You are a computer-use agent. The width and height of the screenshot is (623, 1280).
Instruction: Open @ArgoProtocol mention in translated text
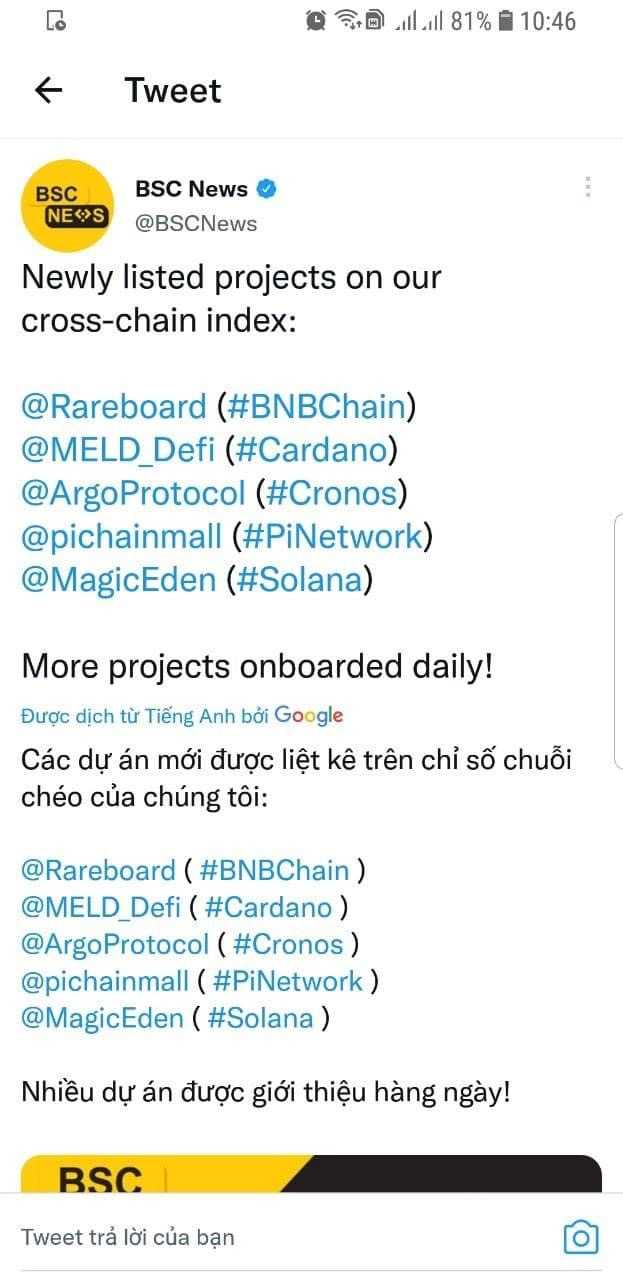(x=114, y=944)
